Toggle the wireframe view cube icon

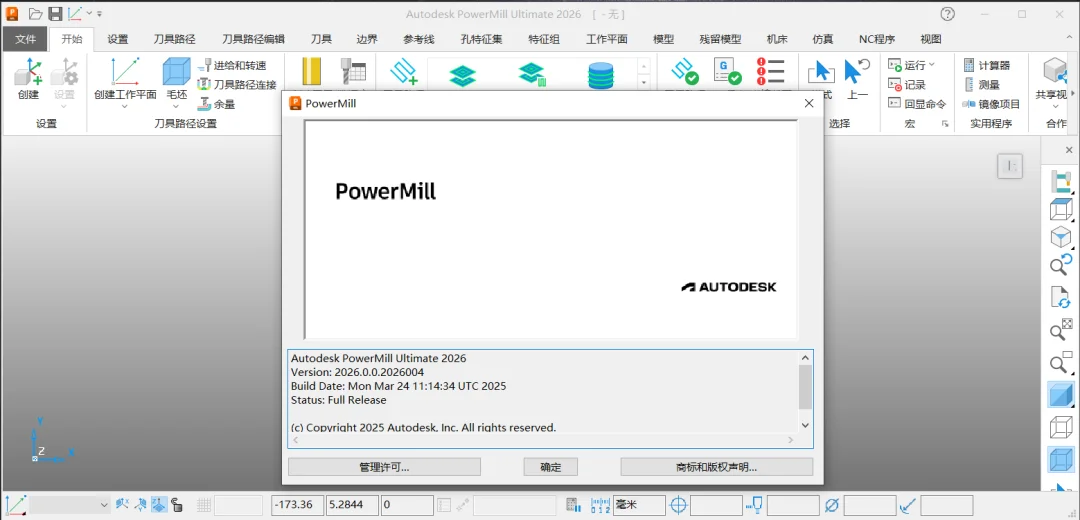pyautogui.click(x=1061, y=427)
